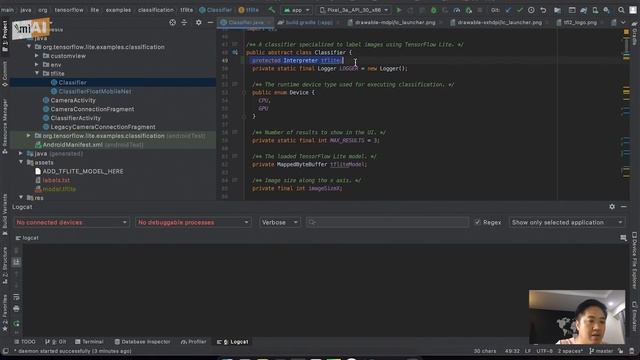Click the green Debug app bug icon
Screen dimensions: 640x360
tap(433, 10)
